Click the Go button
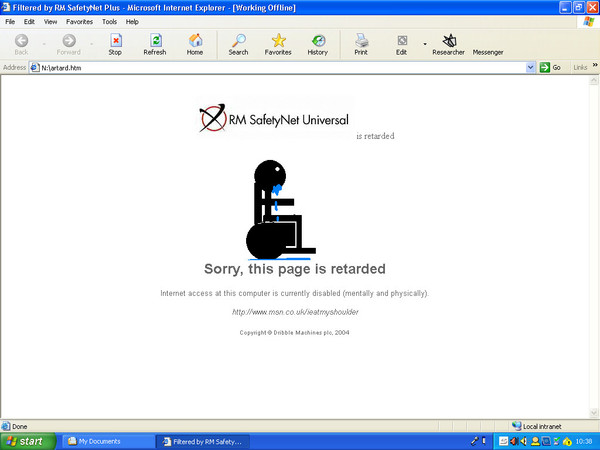 tap(550, 67)
